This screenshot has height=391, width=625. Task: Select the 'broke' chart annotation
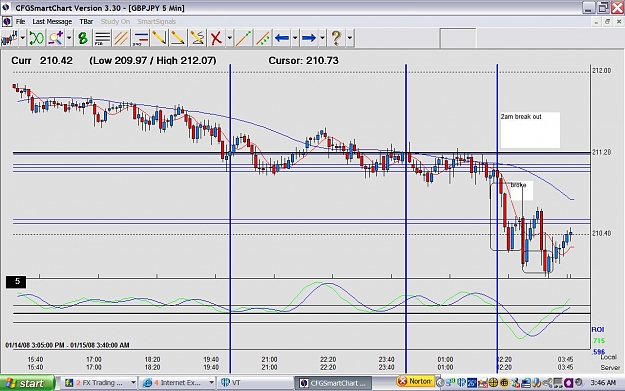[518, 185]
